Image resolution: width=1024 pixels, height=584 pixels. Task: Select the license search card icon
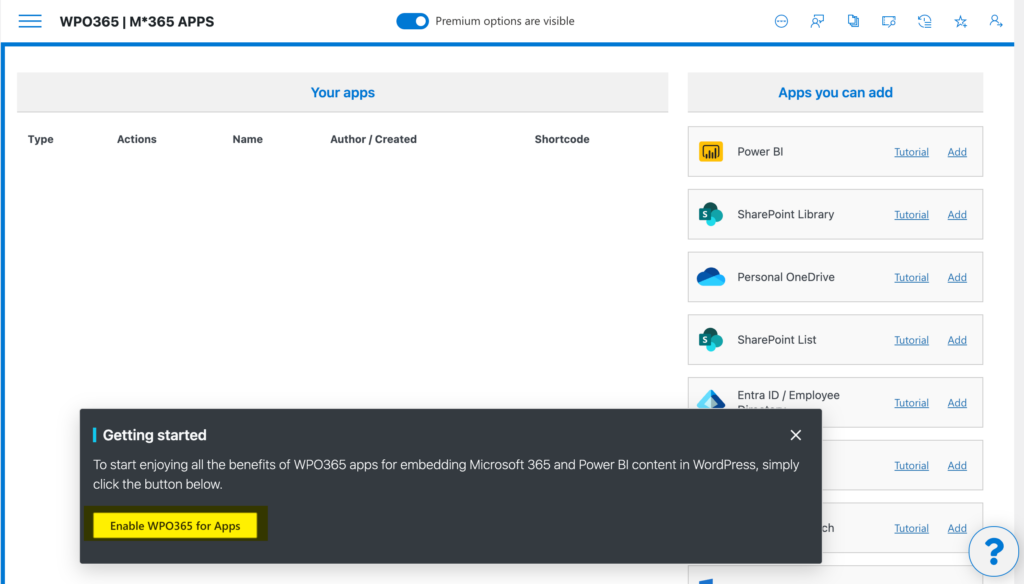[x=888, y=20]
